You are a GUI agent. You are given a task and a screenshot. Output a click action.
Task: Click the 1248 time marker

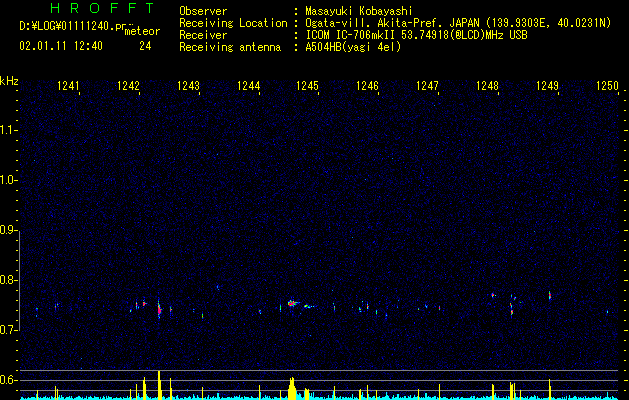click(x=487, y=86)
